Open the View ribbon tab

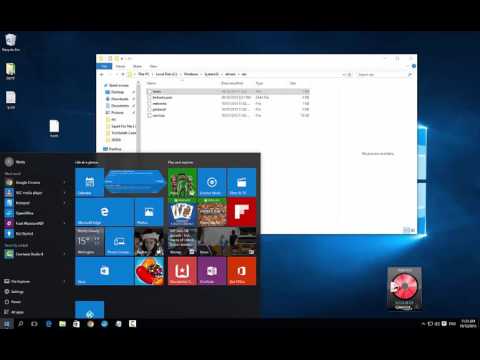point(153,66)
